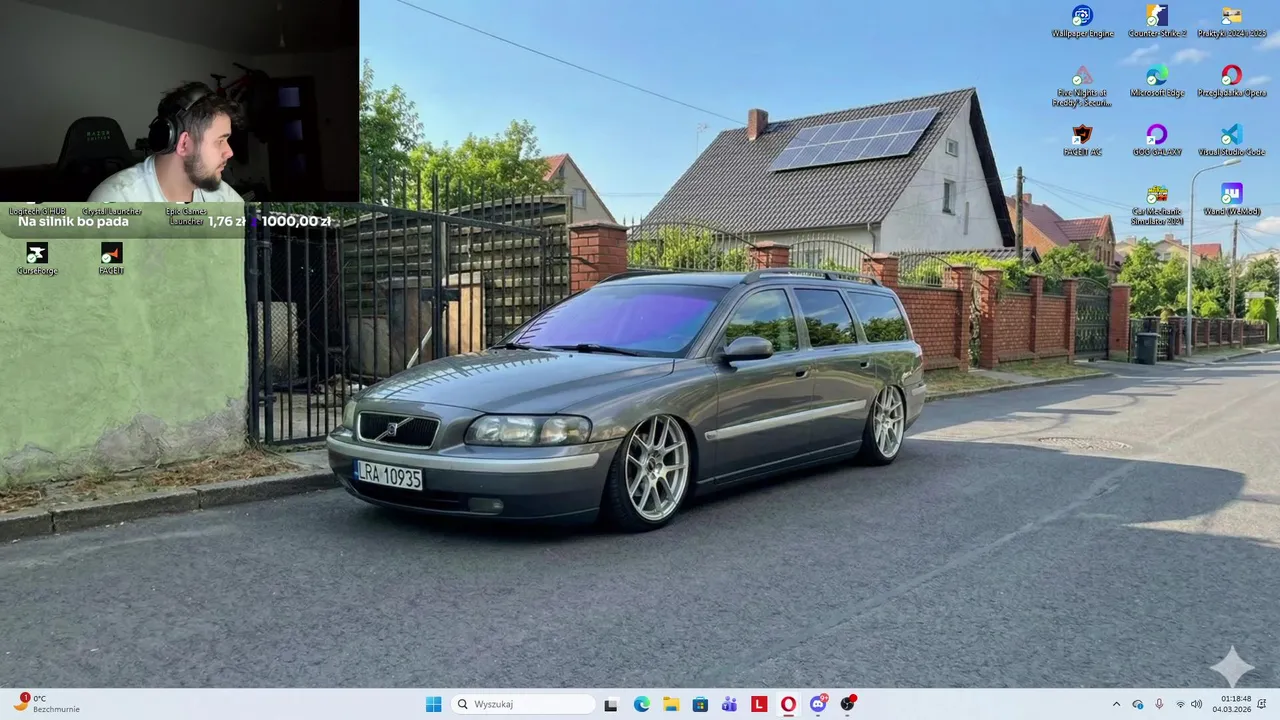Click the Wyszukaj taskbar search box
1280x720 pixels.
click(523, 704)
